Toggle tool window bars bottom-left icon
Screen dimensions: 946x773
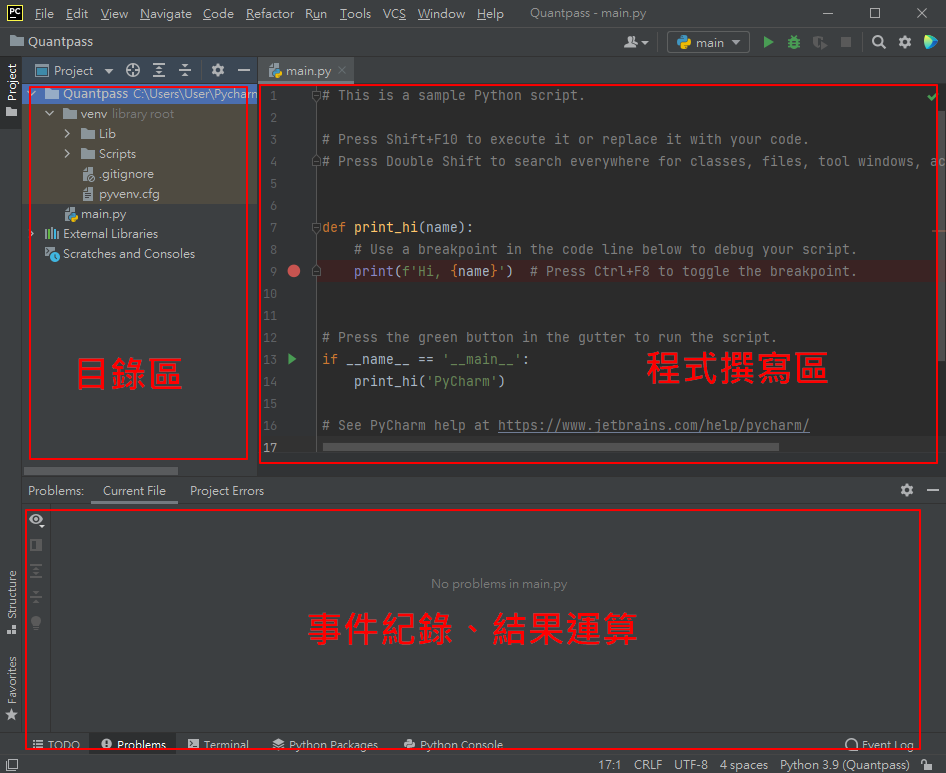click(x=11, y=765)
